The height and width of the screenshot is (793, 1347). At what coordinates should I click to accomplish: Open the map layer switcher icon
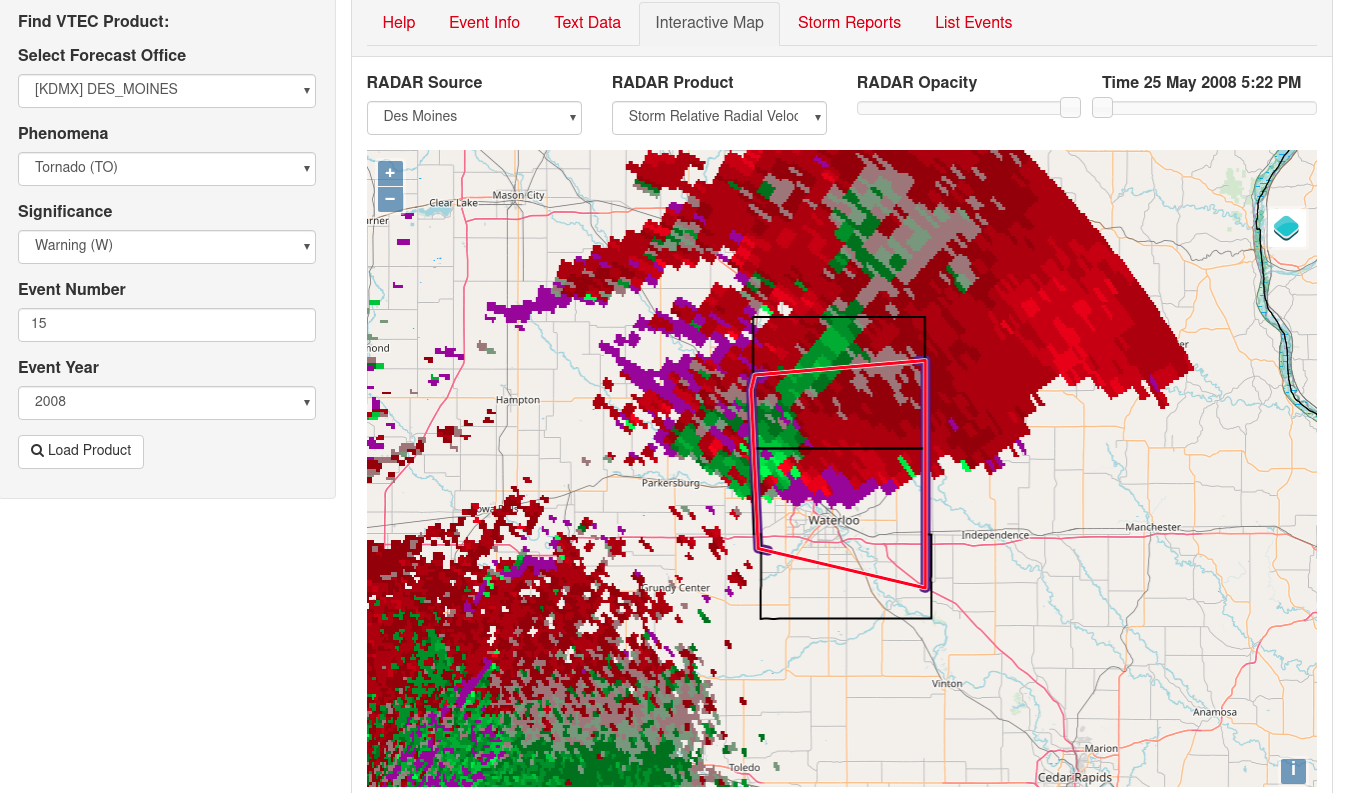[x=1286, y=228]
